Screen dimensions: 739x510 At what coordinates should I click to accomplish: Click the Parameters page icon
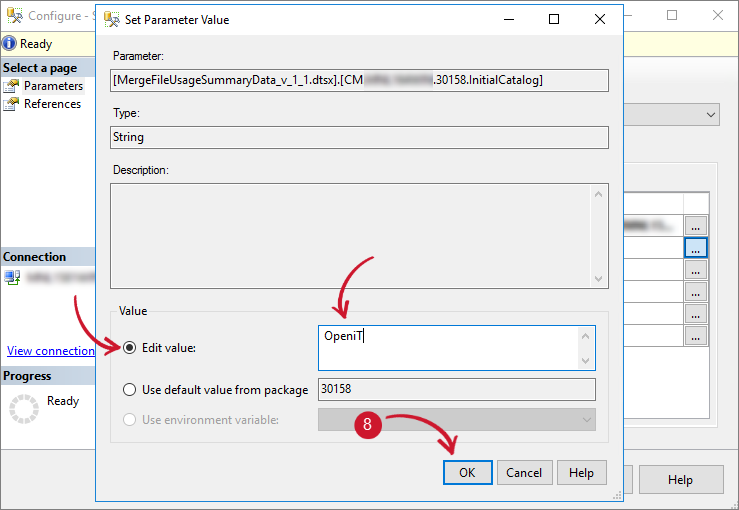[11, 86]
